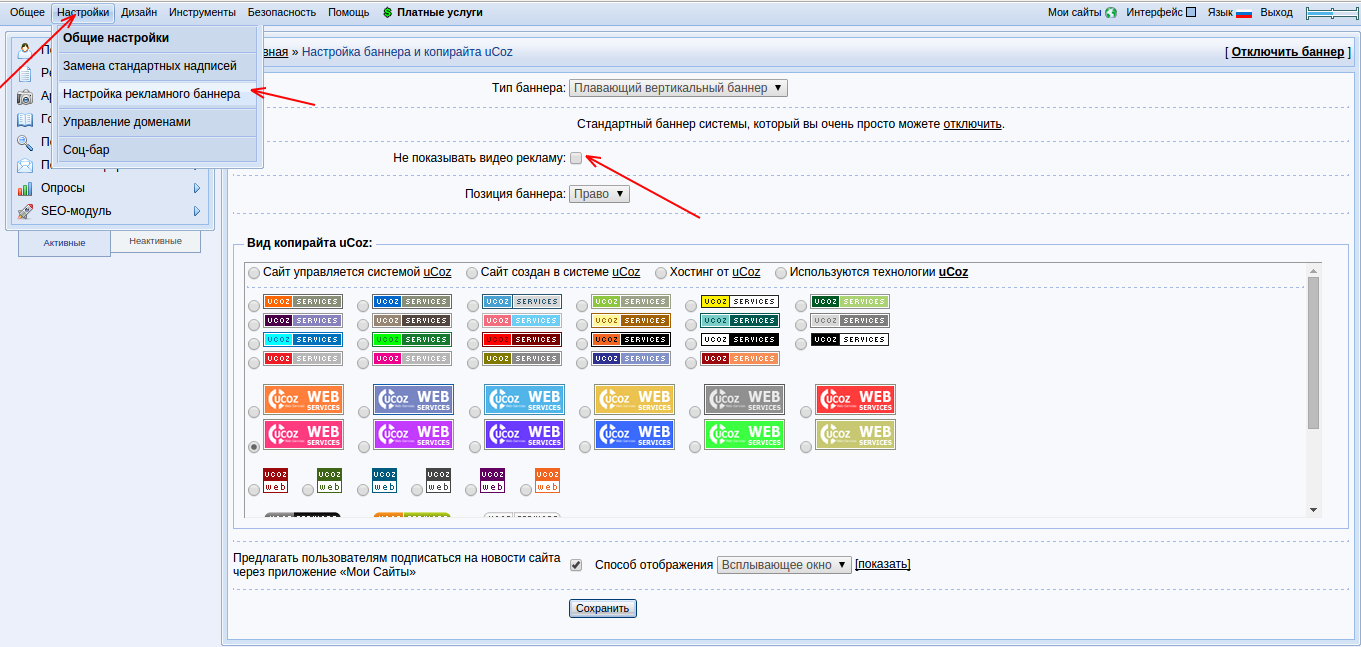Click the khaki uCoz WEB Services banner image
The width and height of the screenshot is (1361, 647).
coord(855,434)
